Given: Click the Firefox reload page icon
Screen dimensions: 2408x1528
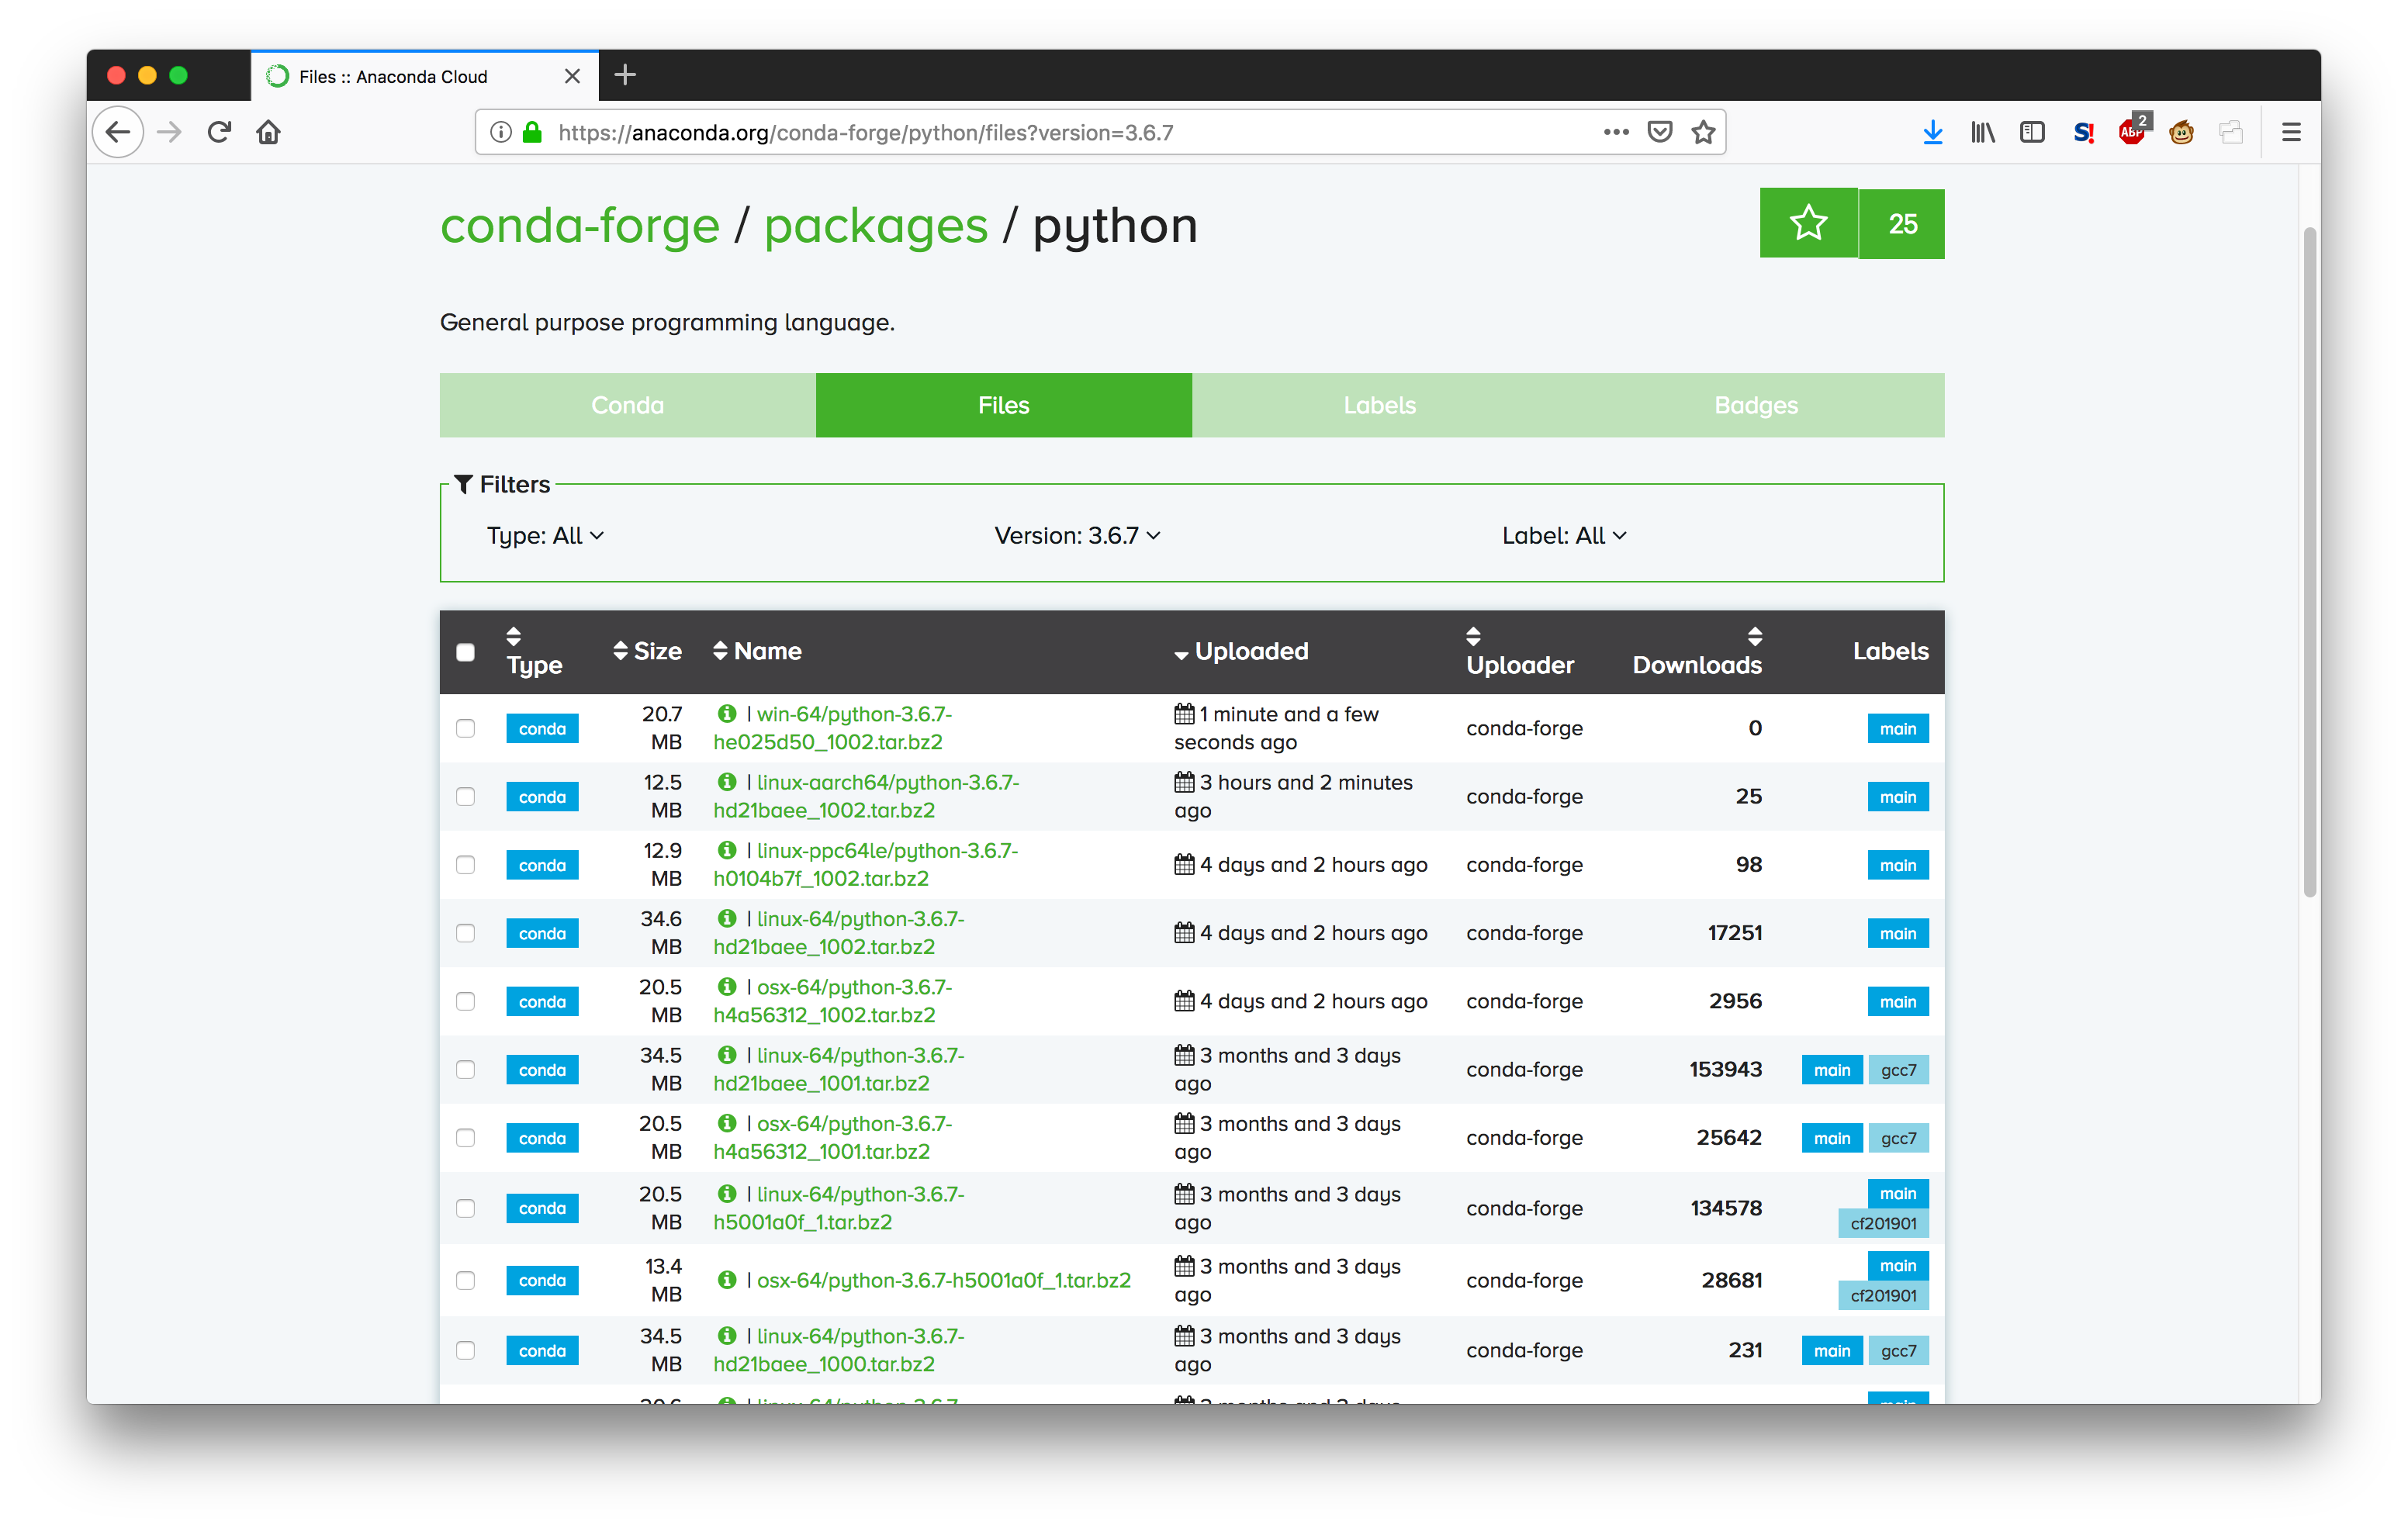Looking at the screenshot, I should (x=220, y=132).
